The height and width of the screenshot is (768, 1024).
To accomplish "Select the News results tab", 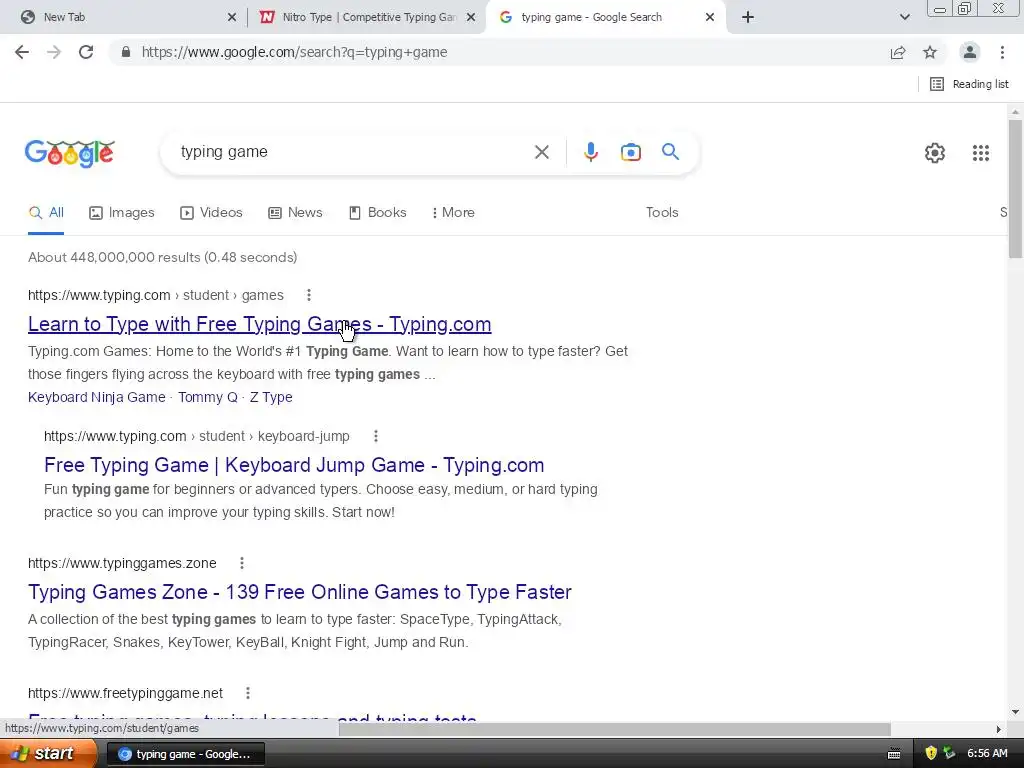I will point(295,213).
